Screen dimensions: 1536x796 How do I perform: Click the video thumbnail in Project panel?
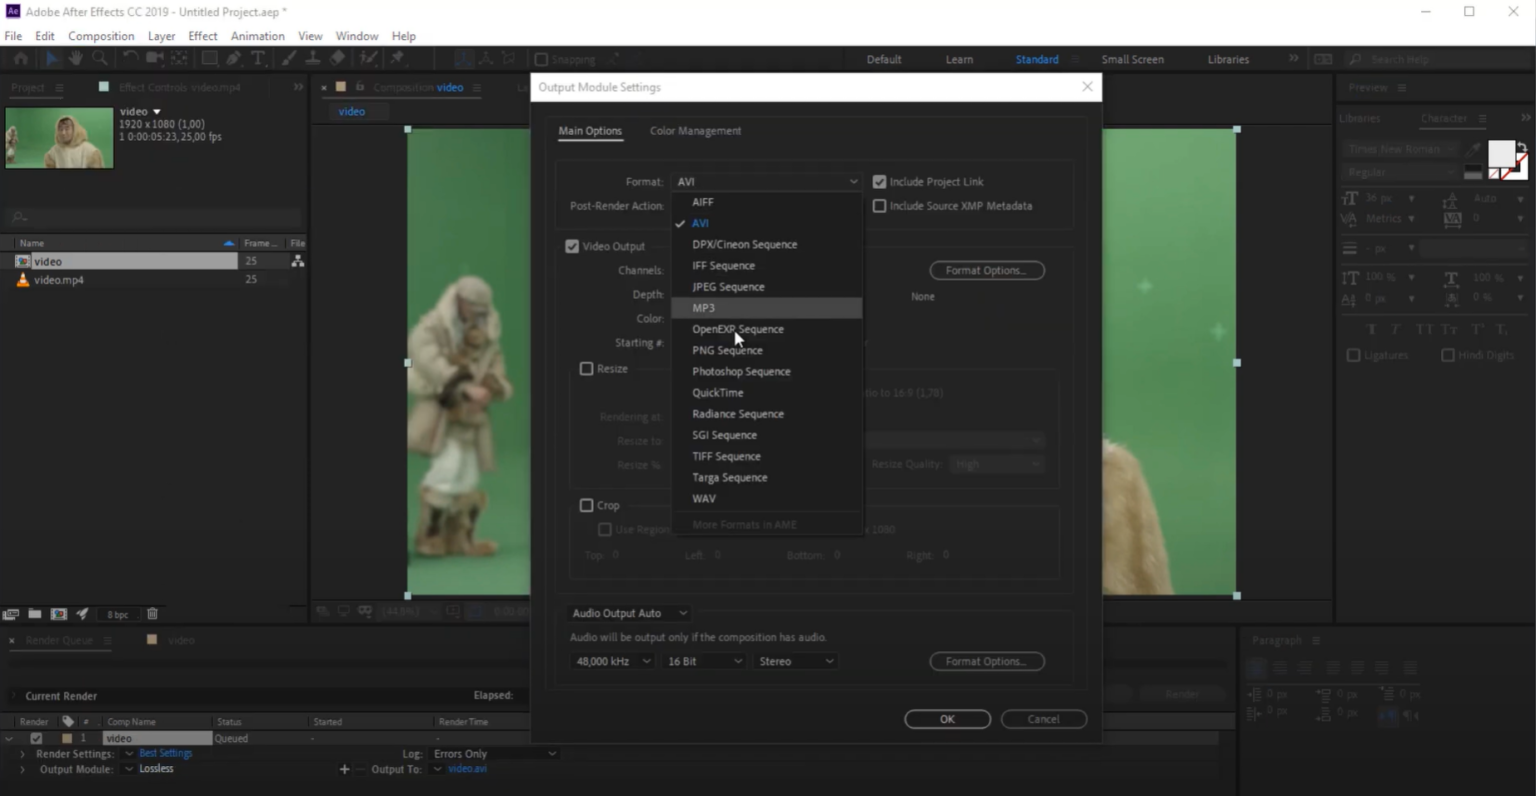click(60, 137)
